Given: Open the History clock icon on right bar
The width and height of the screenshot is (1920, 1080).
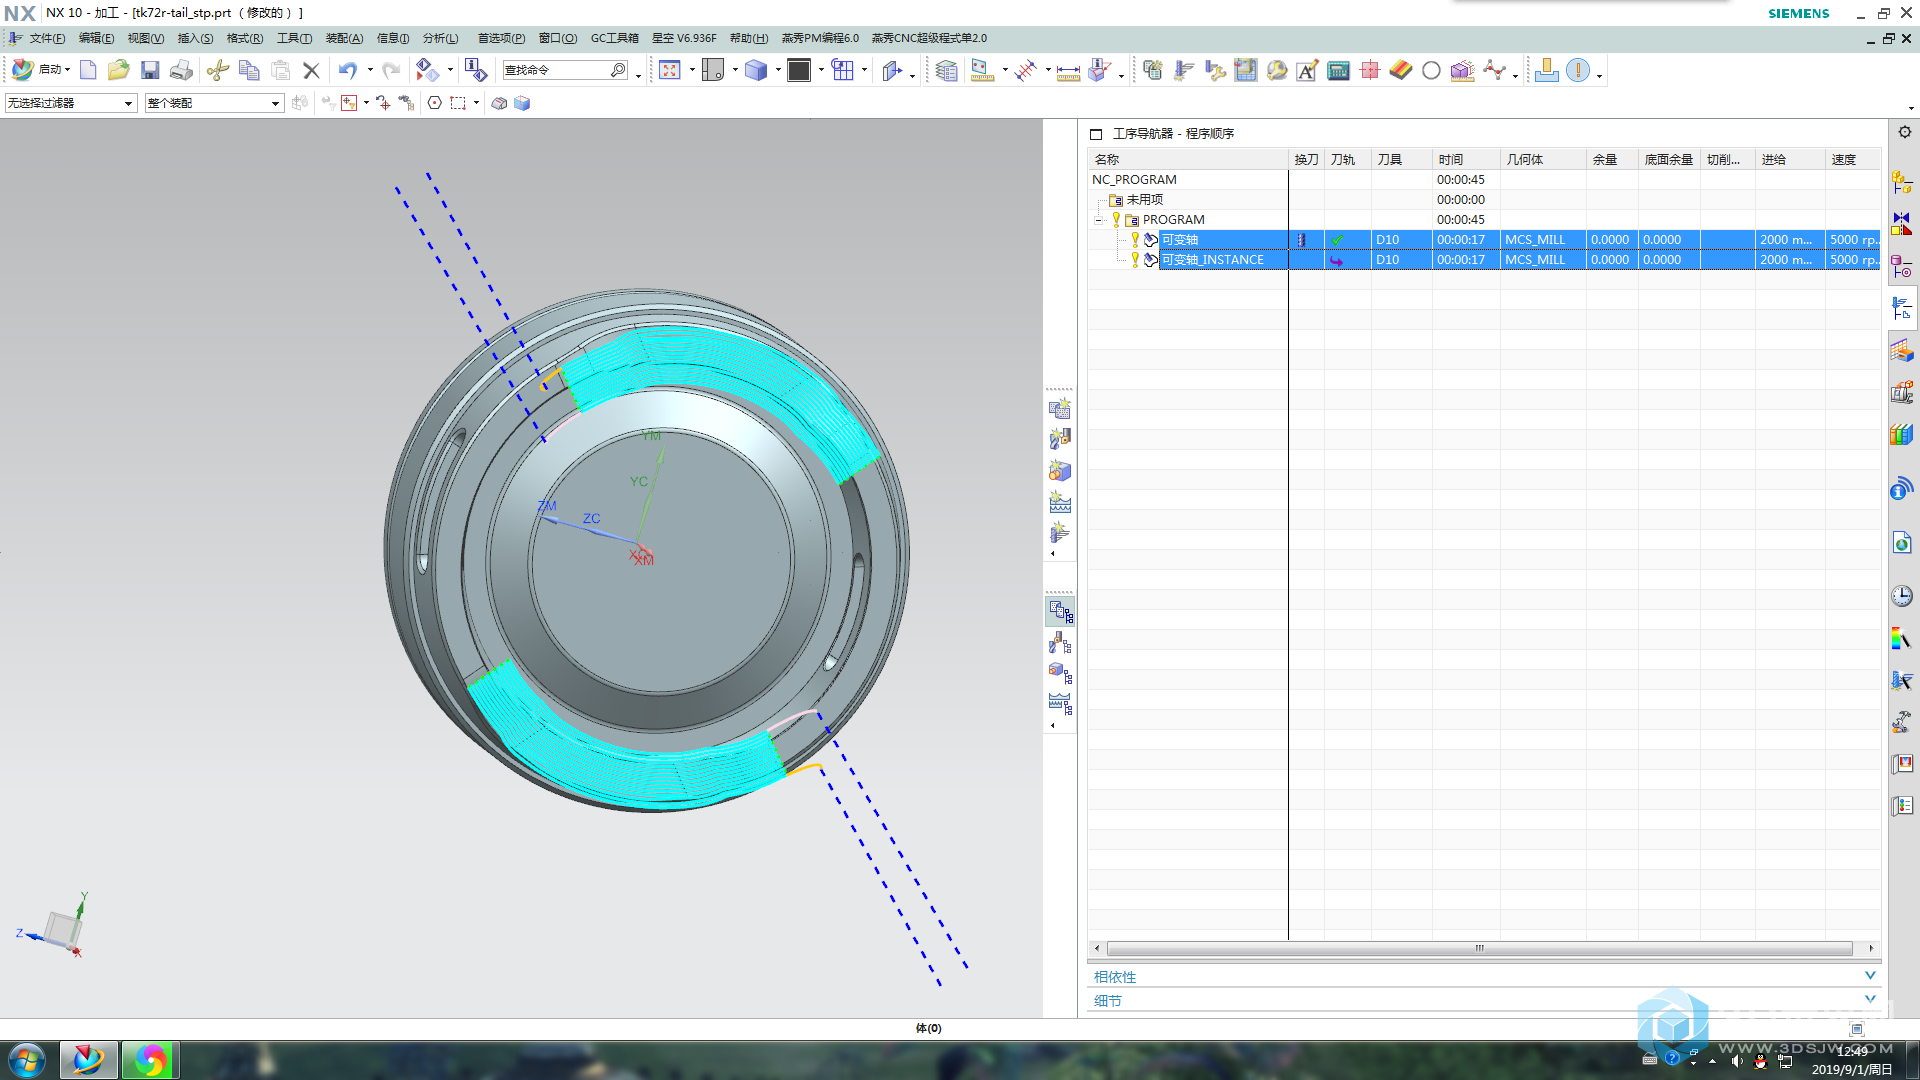Looking at the screenshot, I should pos(1901,596).
